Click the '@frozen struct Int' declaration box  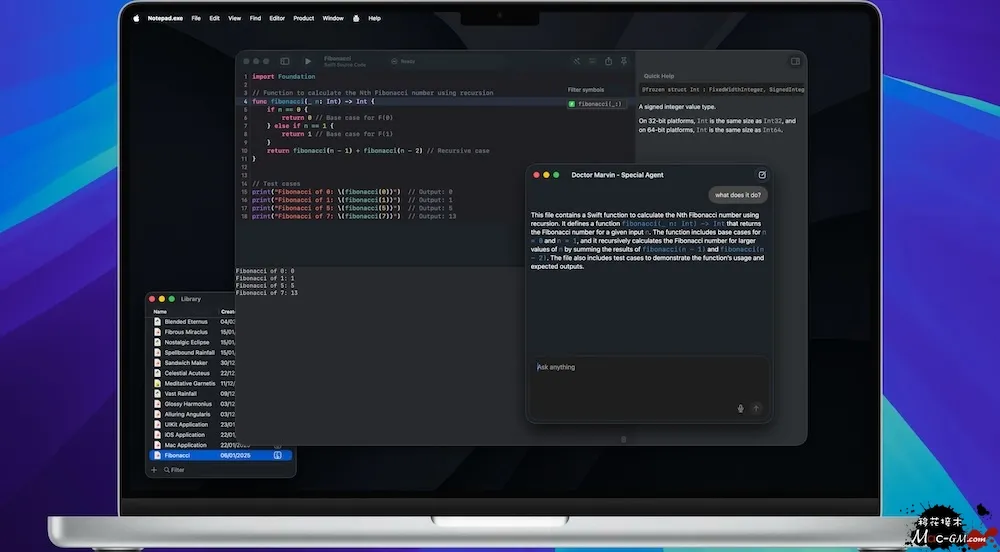pos(722,90)
